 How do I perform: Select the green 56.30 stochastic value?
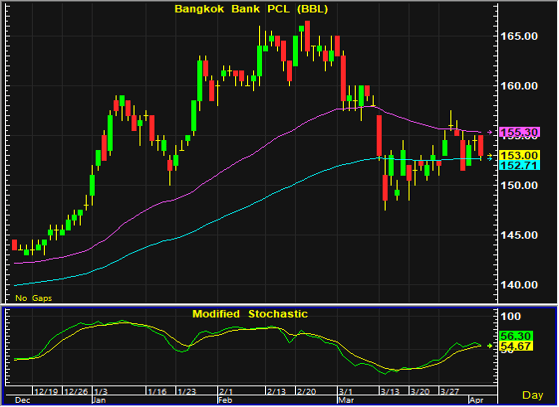[516, 336]
